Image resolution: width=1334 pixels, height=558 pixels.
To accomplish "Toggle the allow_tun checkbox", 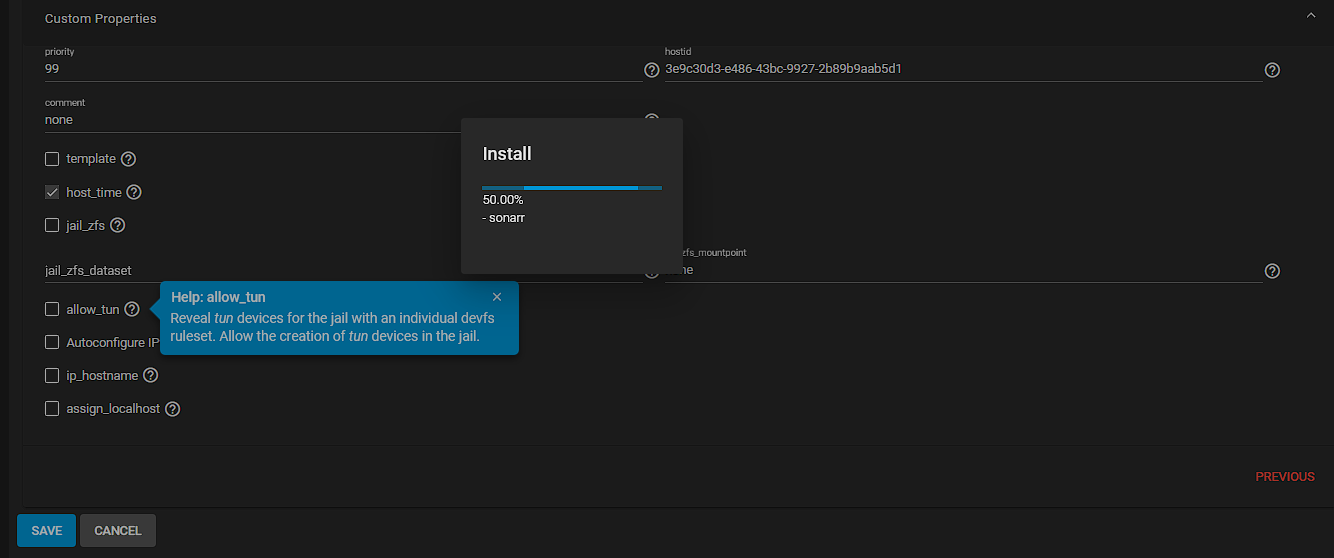I will [x=52, y=310].
